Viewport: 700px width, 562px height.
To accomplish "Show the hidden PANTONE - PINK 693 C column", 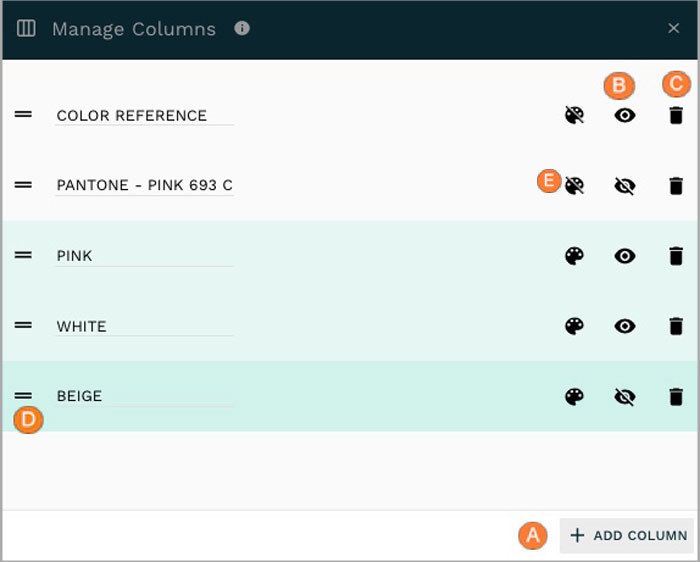I will [625, 186].
